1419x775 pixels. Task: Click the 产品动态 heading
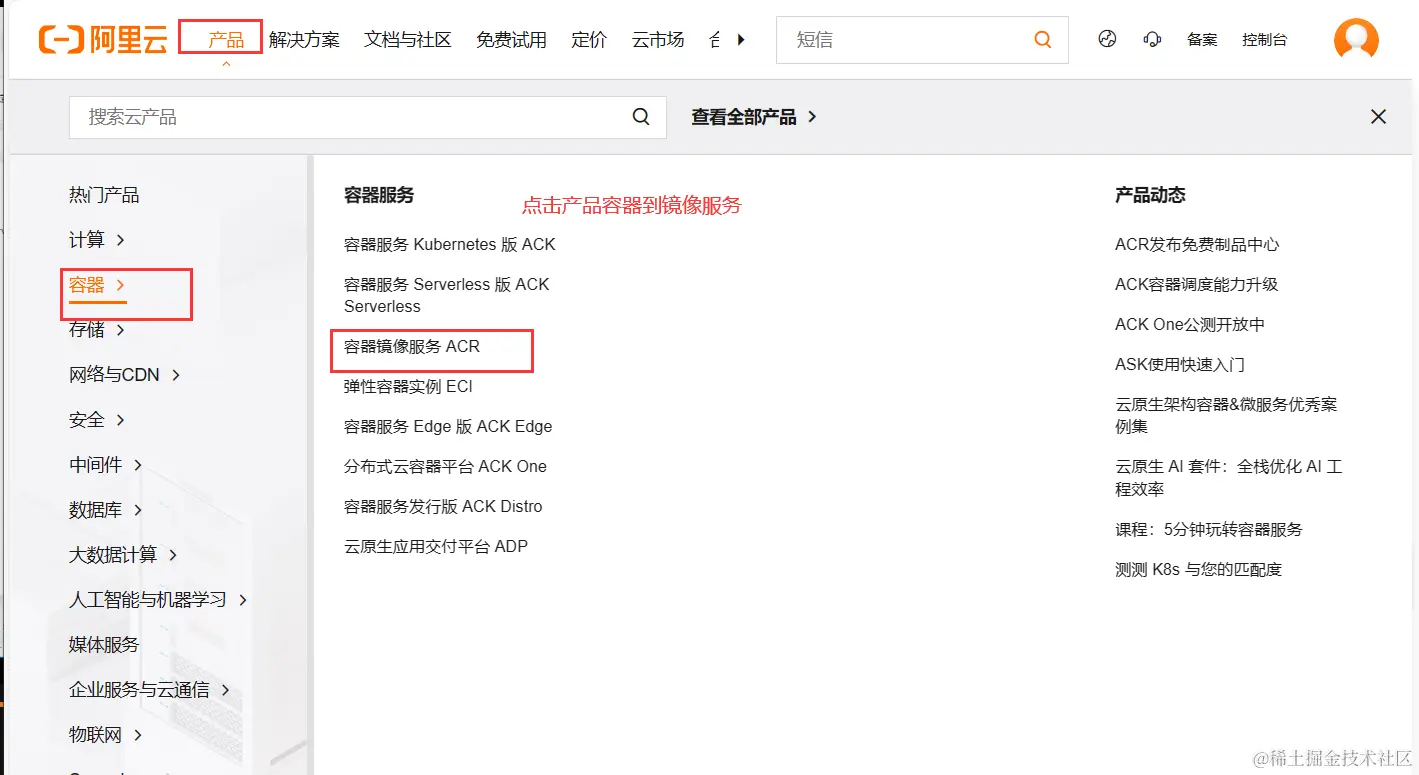point(1150,195)
